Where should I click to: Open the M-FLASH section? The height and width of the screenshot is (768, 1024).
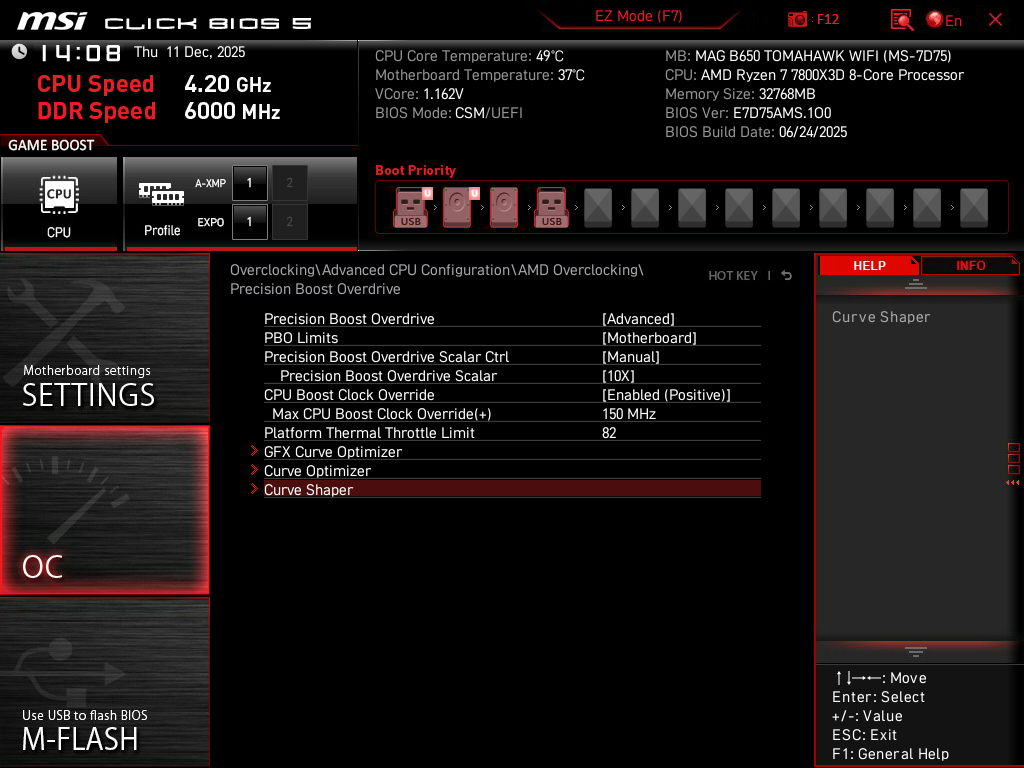click(104, 682)
